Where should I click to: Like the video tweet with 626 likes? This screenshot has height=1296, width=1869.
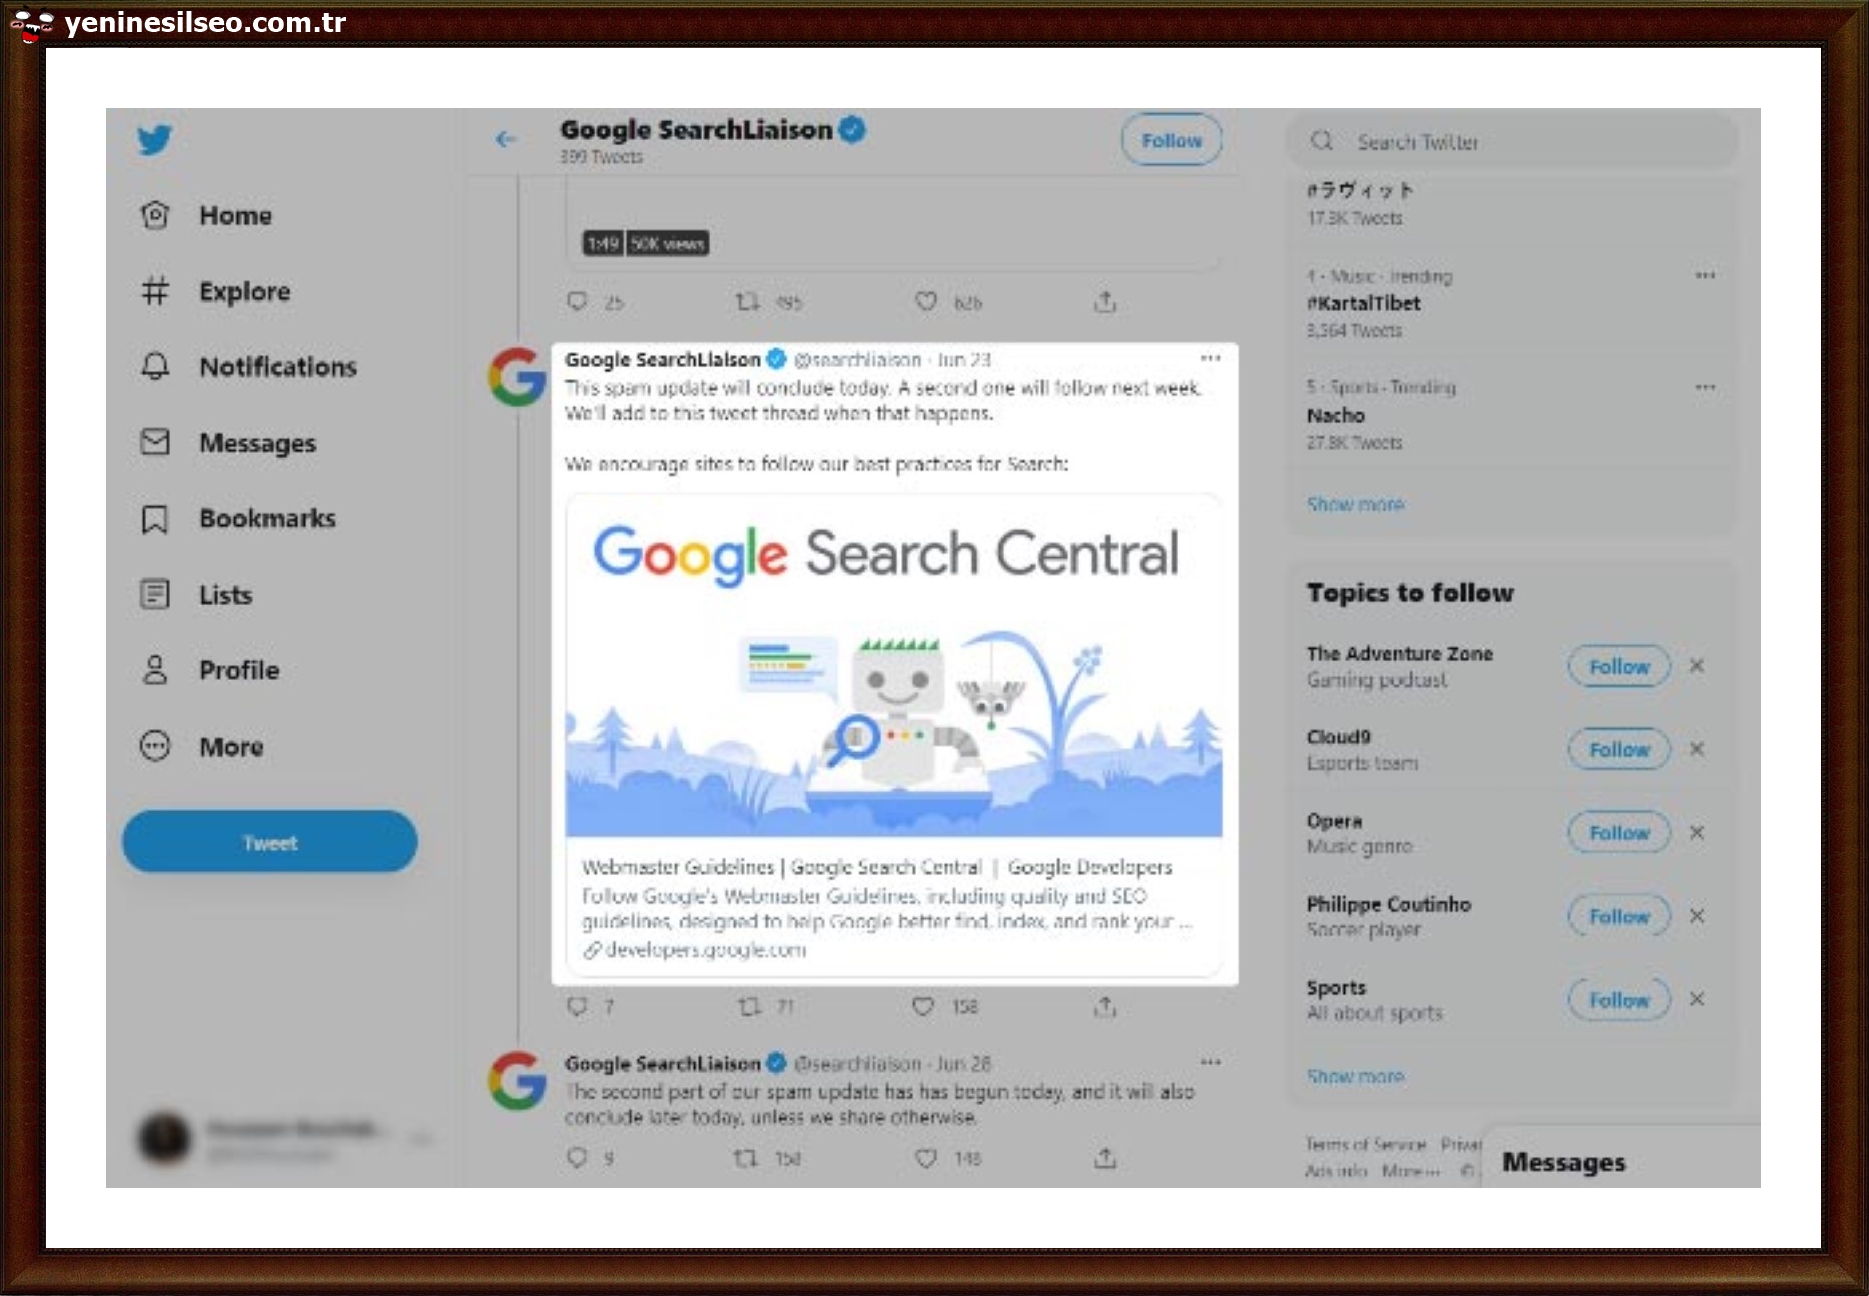[x=926, y=301]
